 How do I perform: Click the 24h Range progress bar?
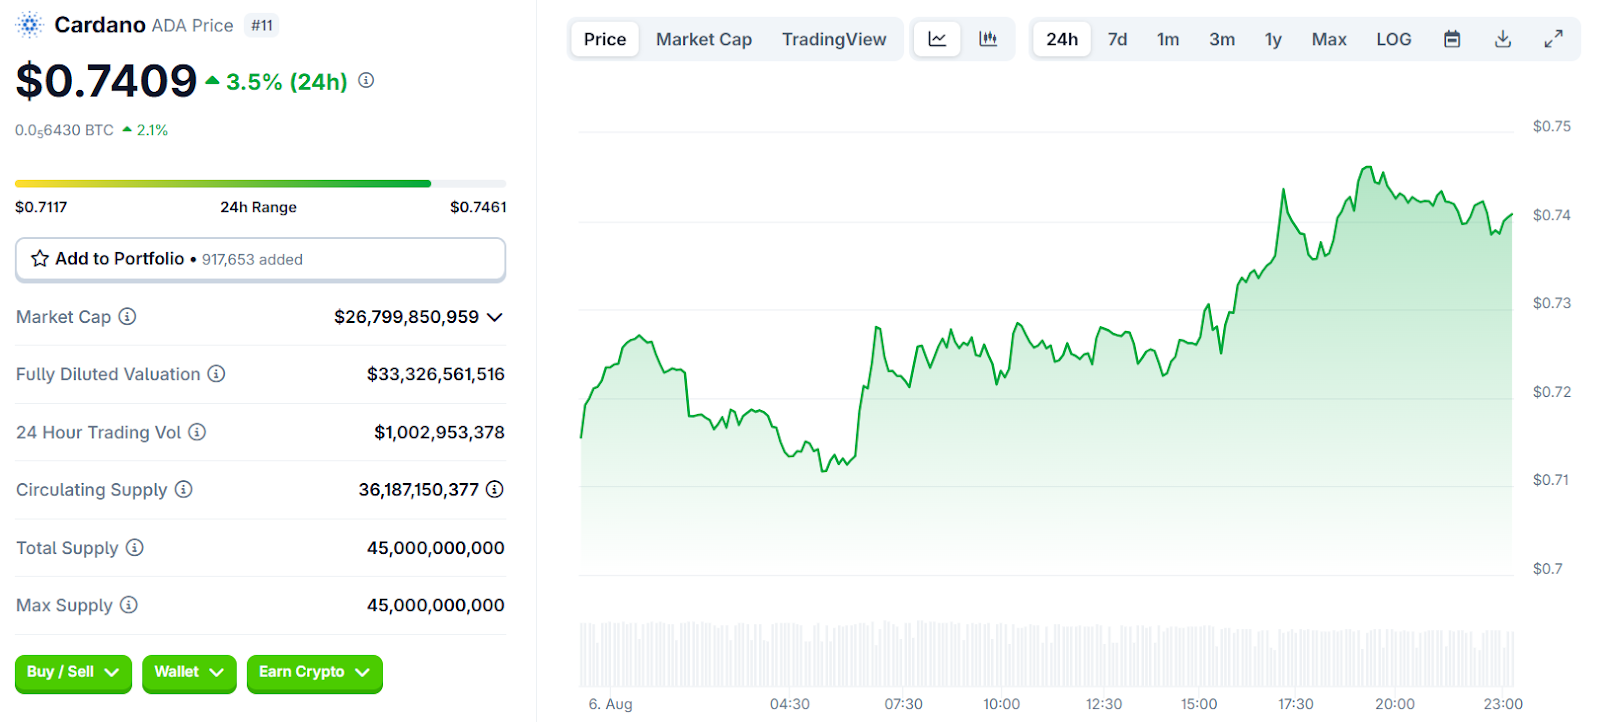coord(260,184)
